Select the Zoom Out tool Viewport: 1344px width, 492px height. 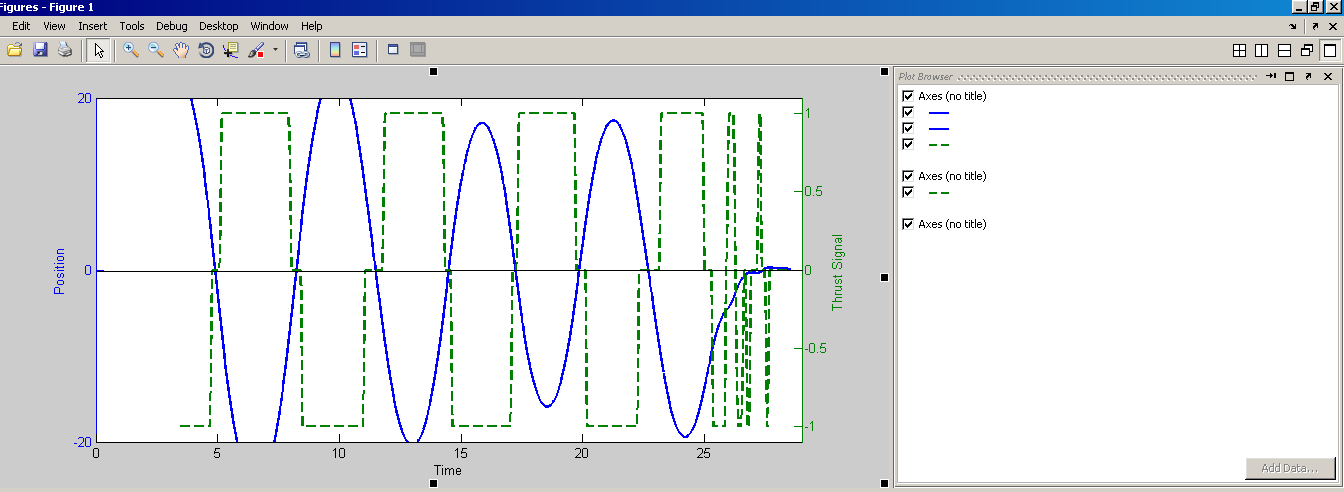click(156, 49)
